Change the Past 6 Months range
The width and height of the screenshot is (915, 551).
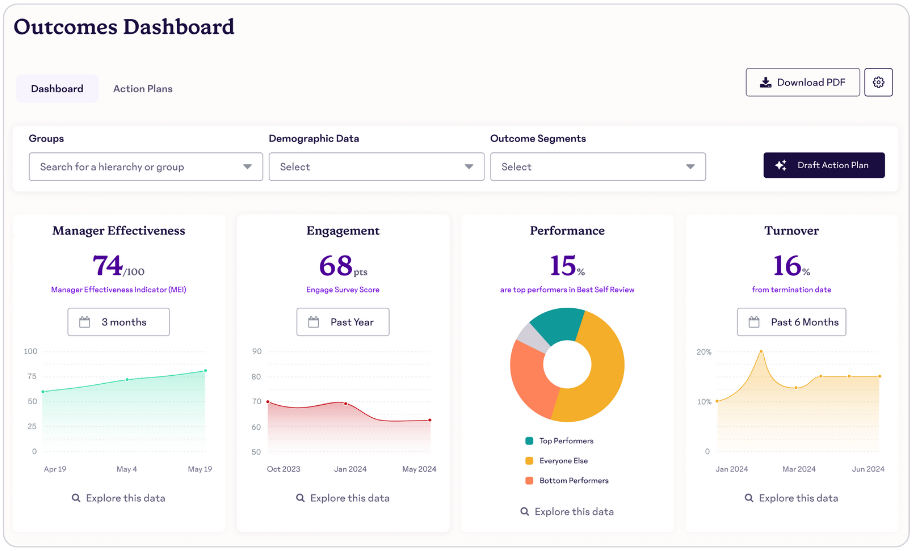(x=791, y=322)
